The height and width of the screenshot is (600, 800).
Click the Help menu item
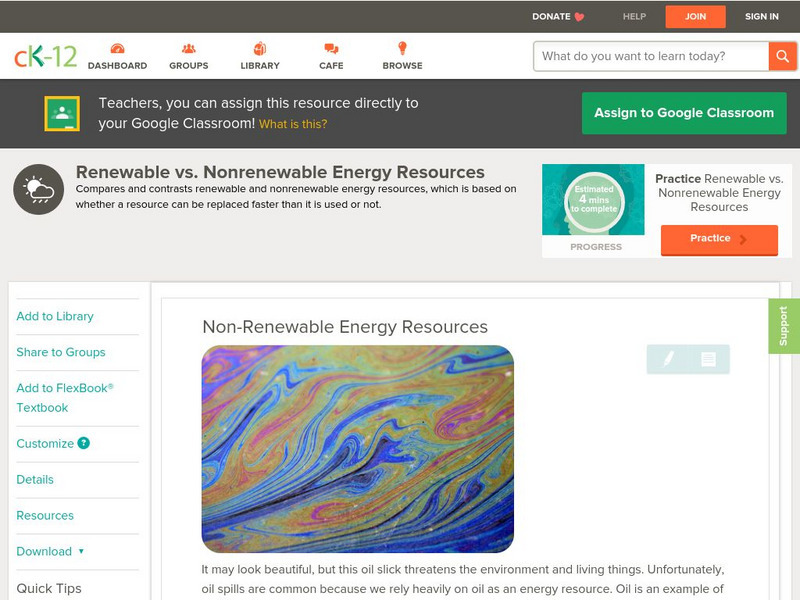(x=634, y=17)
